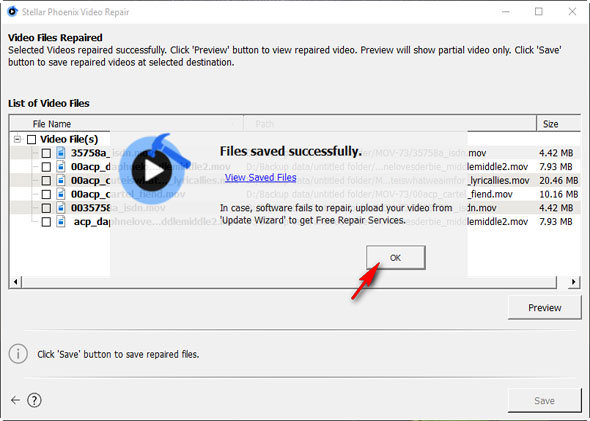
Task: Click the file icon of 35758a_isdn.mov
Action: (61, 153)
